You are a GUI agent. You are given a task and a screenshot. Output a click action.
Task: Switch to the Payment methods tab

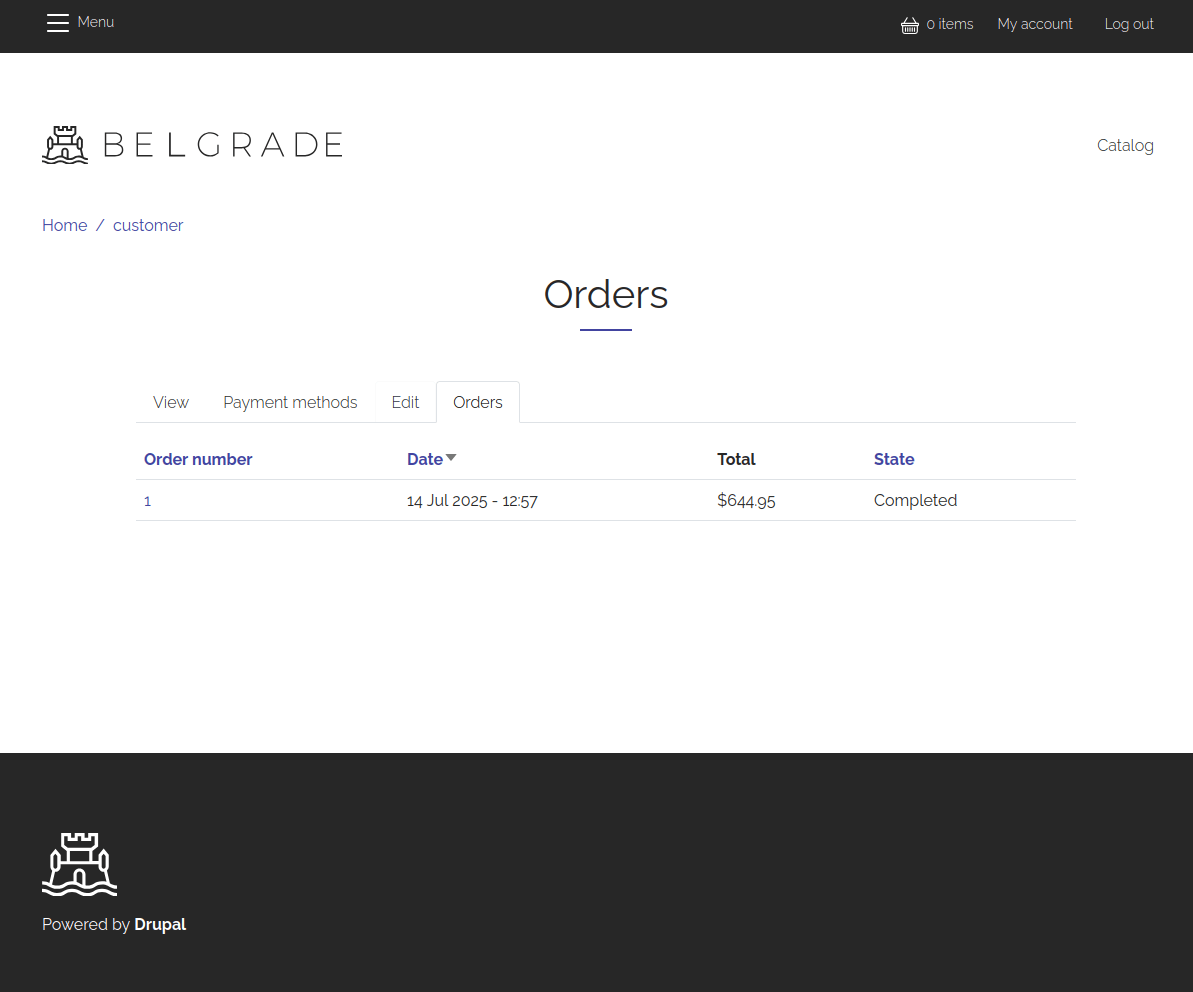[290, 402]
